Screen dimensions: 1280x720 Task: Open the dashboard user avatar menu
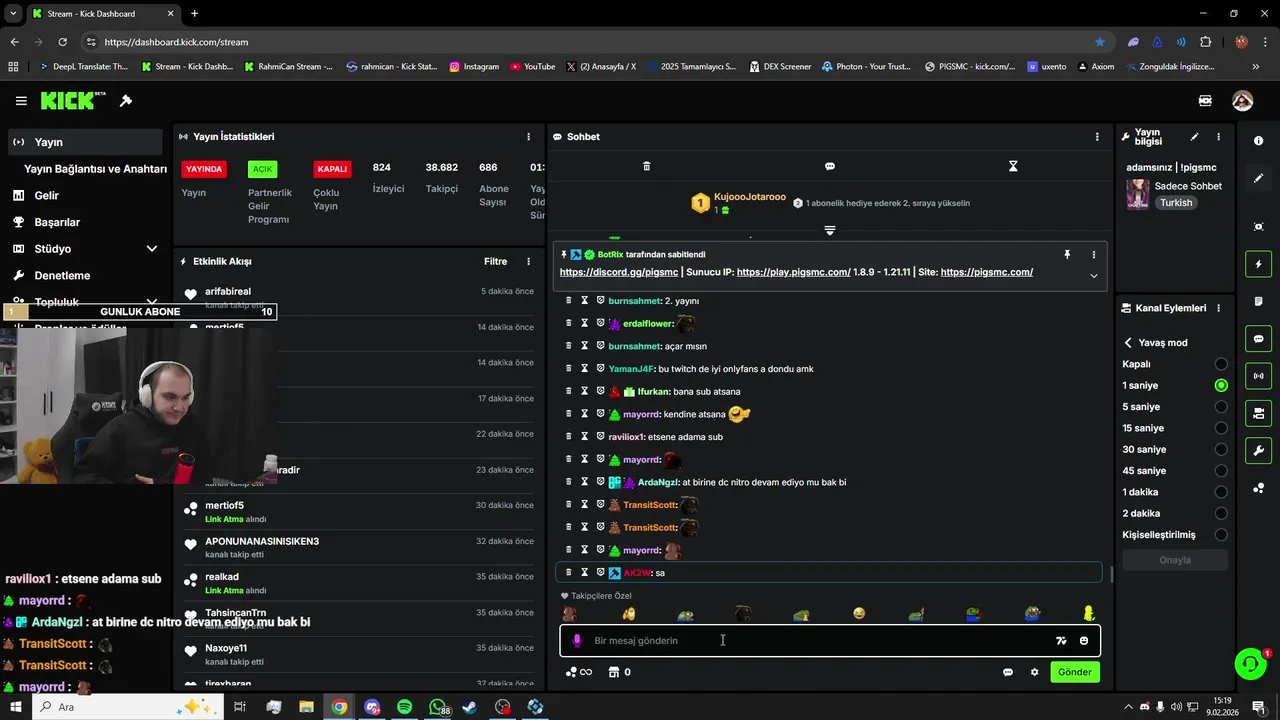1242,101
